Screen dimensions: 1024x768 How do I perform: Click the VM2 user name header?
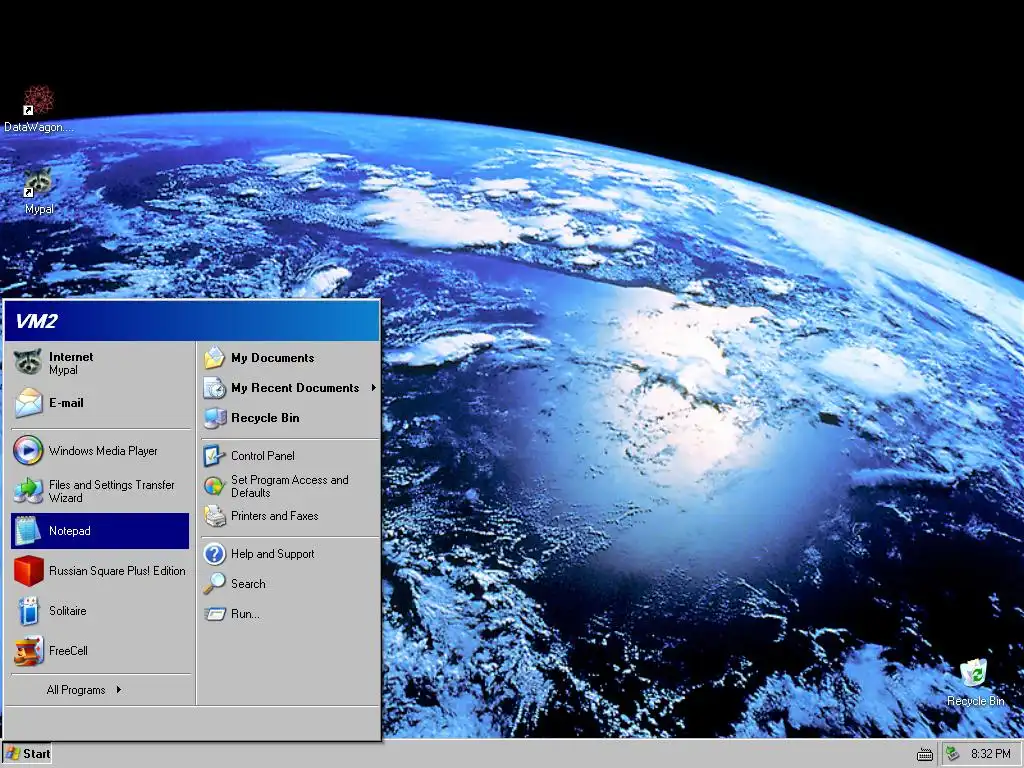click(x=37, y=321)
